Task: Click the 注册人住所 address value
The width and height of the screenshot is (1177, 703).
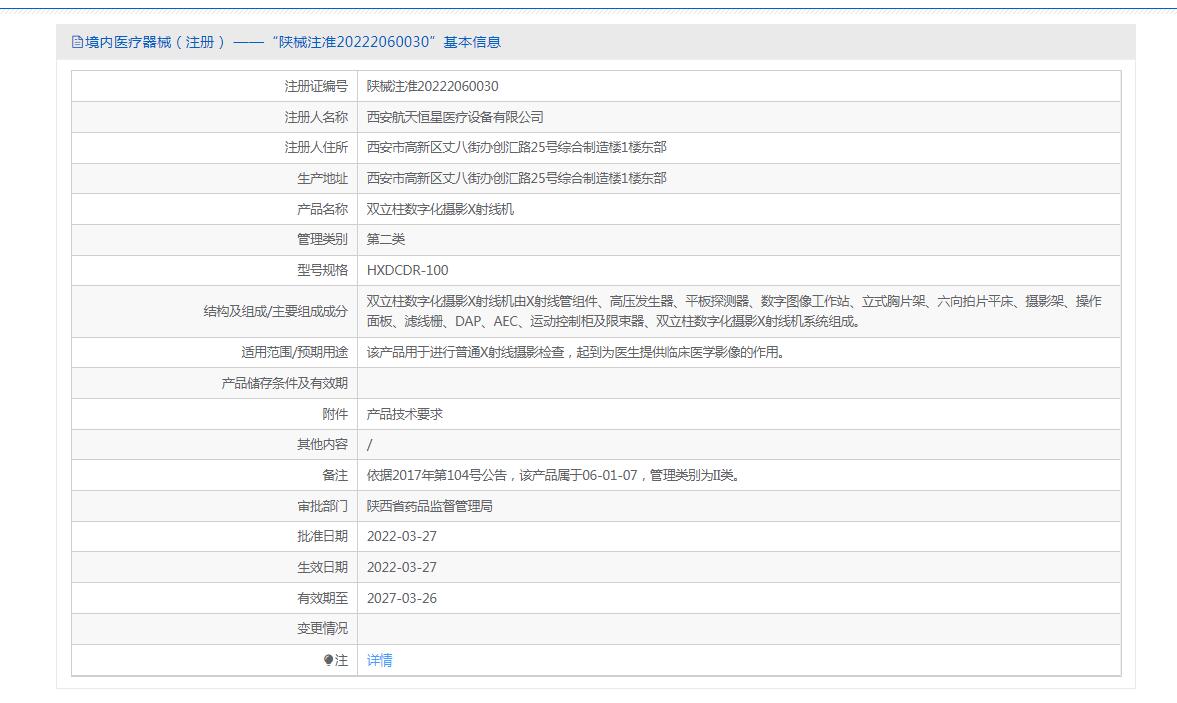Action: click(516, 147)
